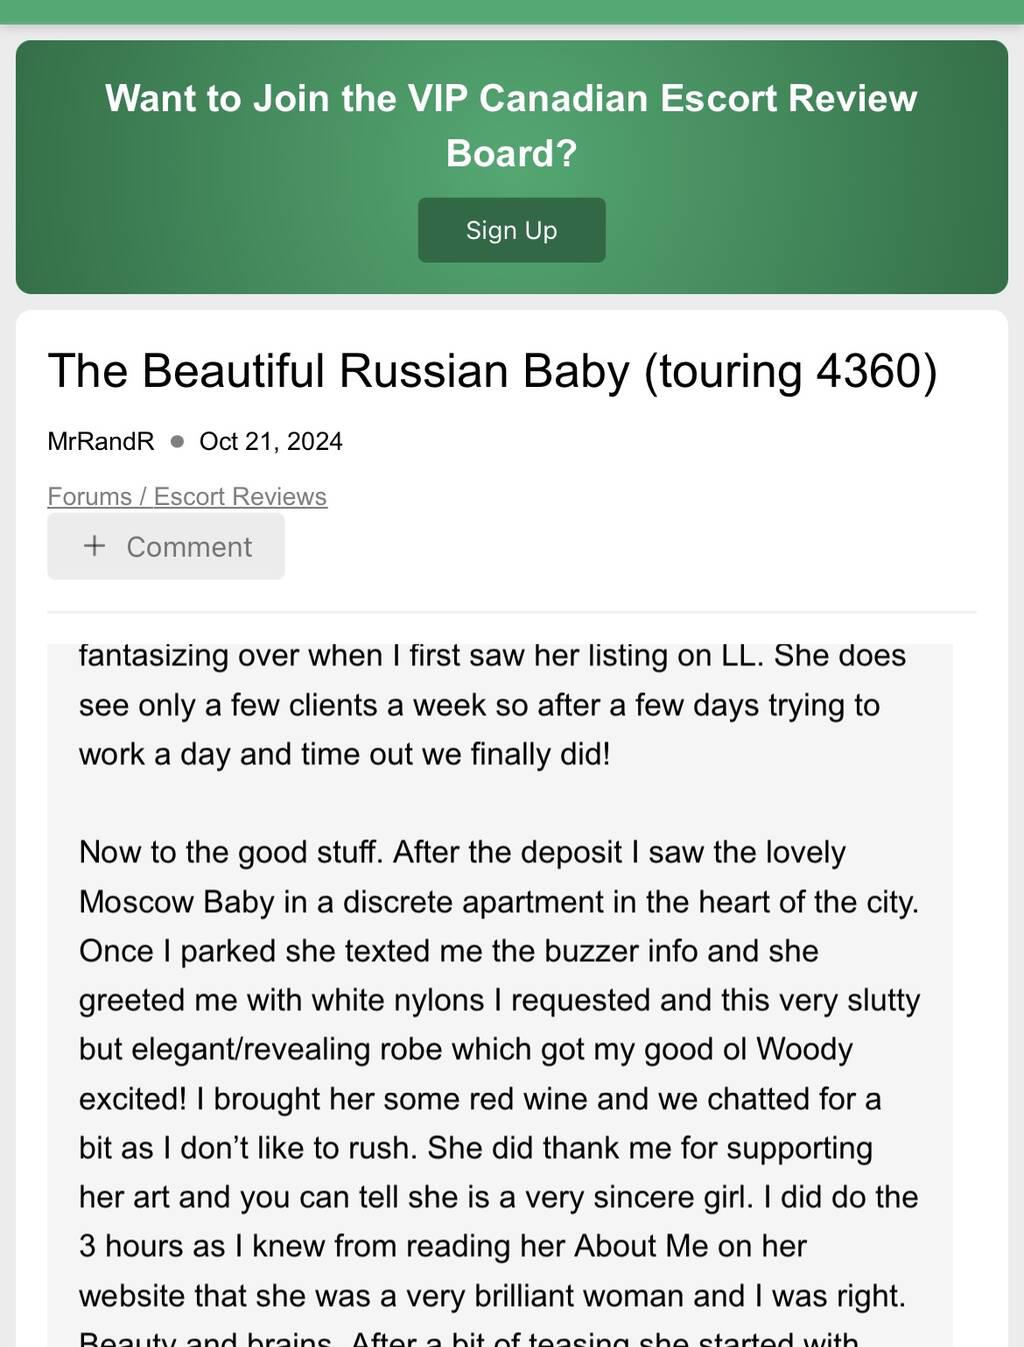
Task: Click the plus icon beside Comment
Action: (95, 545)
